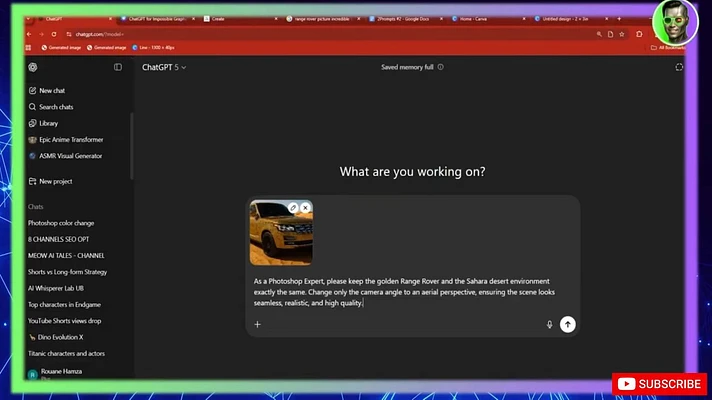Edit the attached Range Rover image
Image resolution: width=712 pixels, height=400 pixels.
point(293,208)
